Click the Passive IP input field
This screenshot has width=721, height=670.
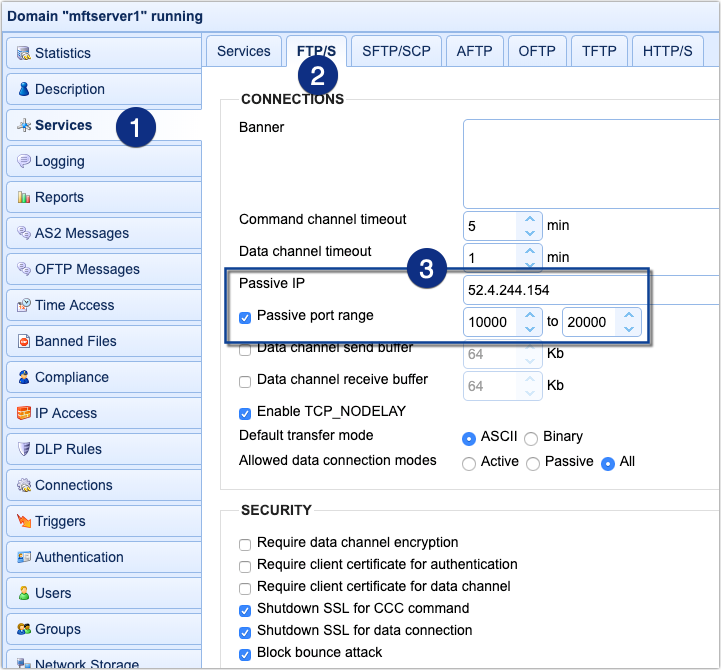click(591, 290)
